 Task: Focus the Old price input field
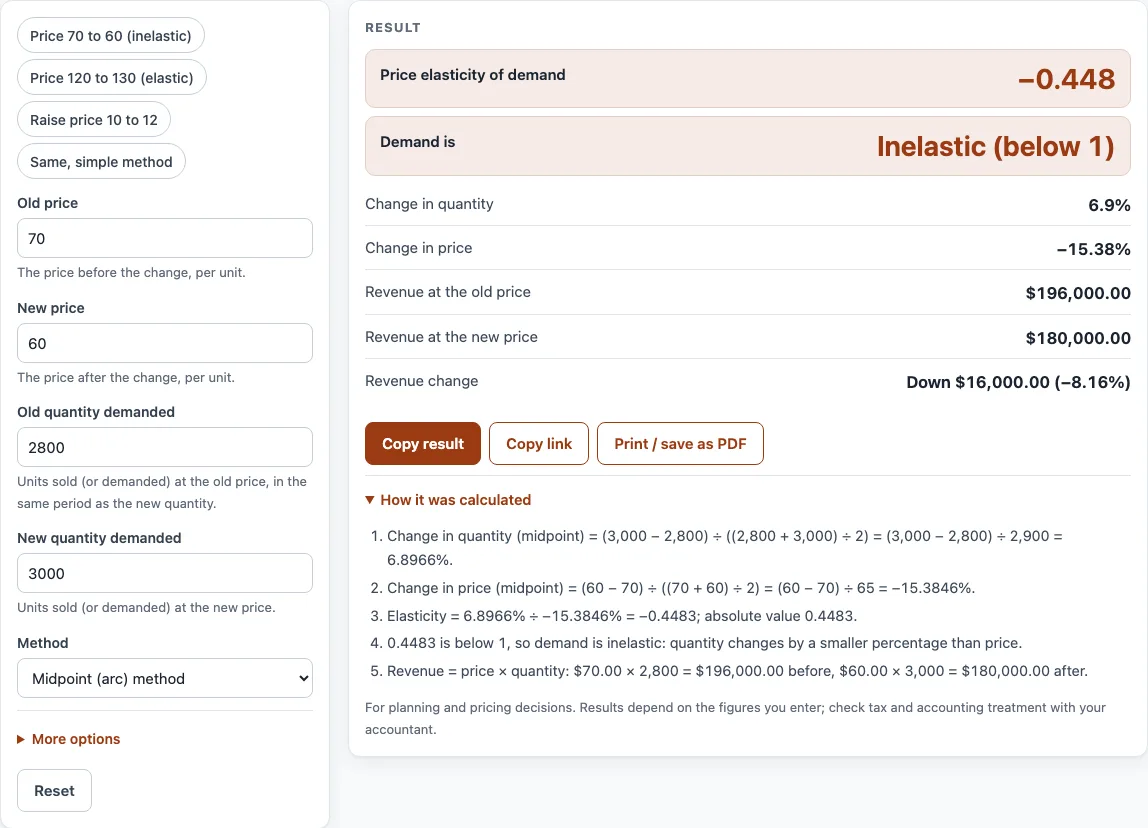pyautogui.click(x=165, y=238)
